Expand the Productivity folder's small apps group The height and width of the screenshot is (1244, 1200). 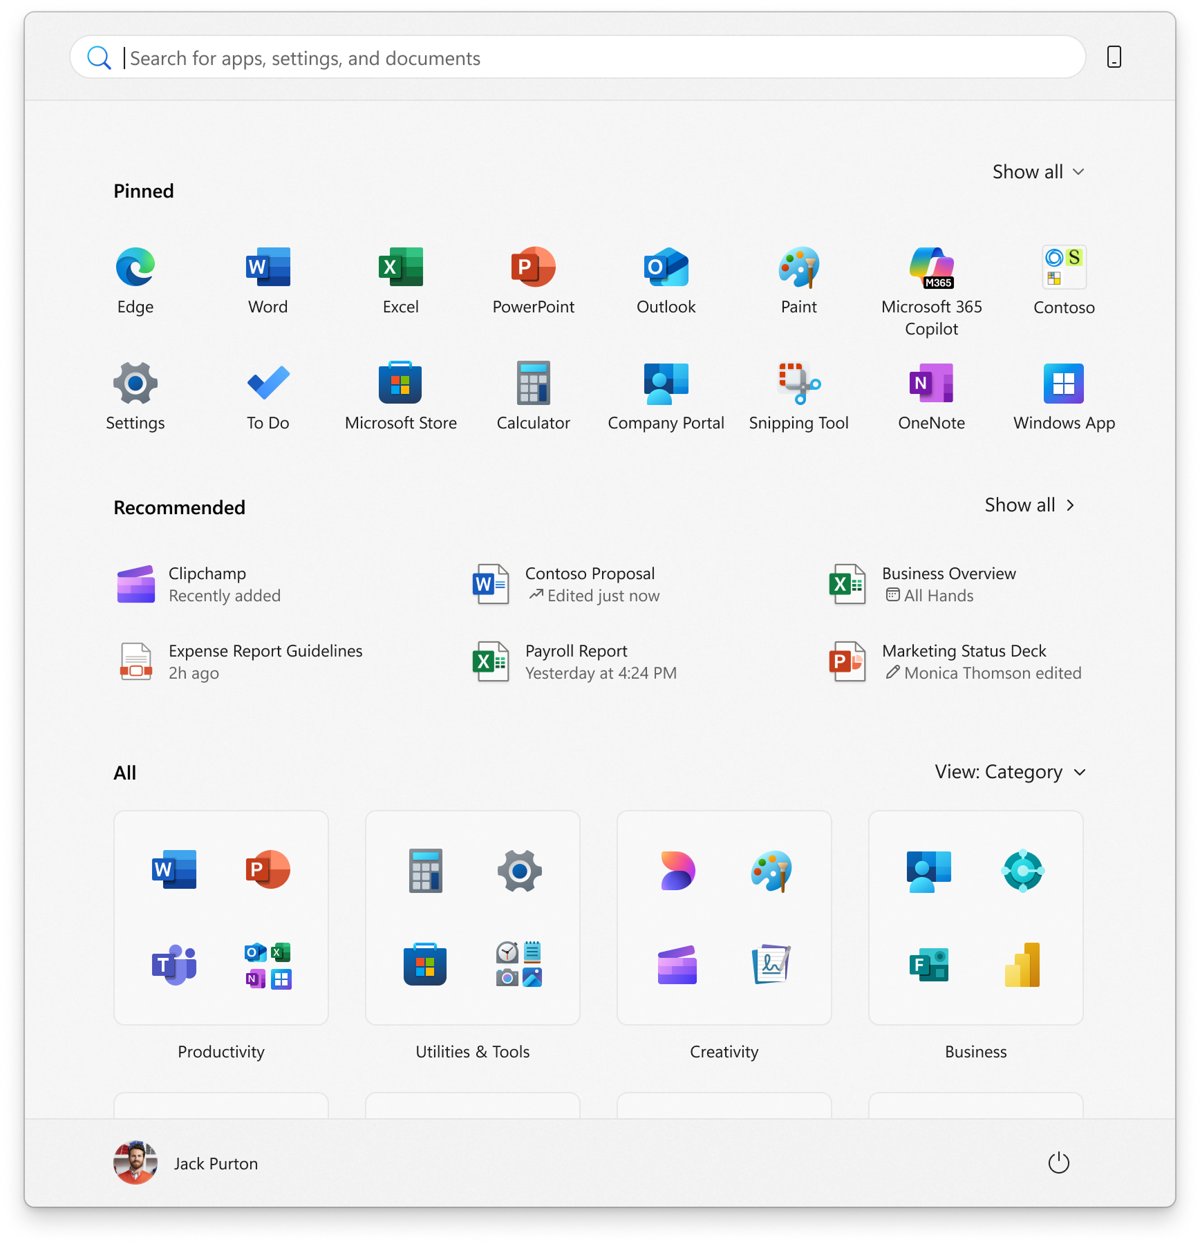268,965
